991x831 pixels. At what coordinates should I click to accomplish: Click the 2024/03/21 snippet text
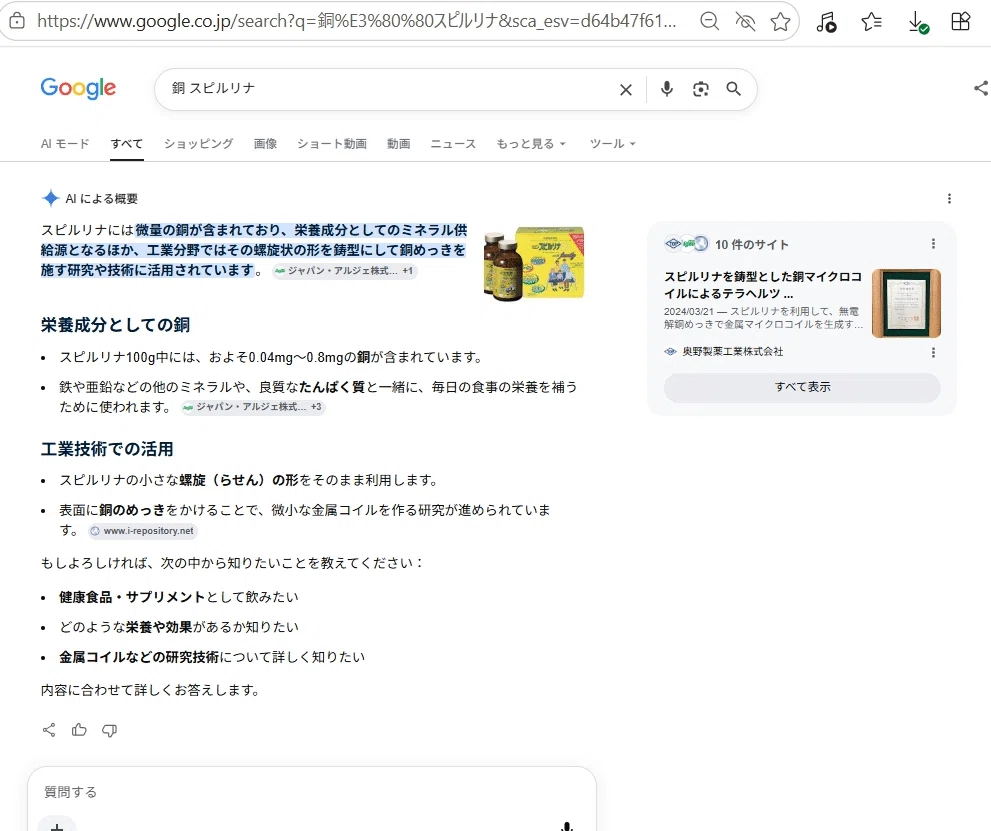pos(763,318)
